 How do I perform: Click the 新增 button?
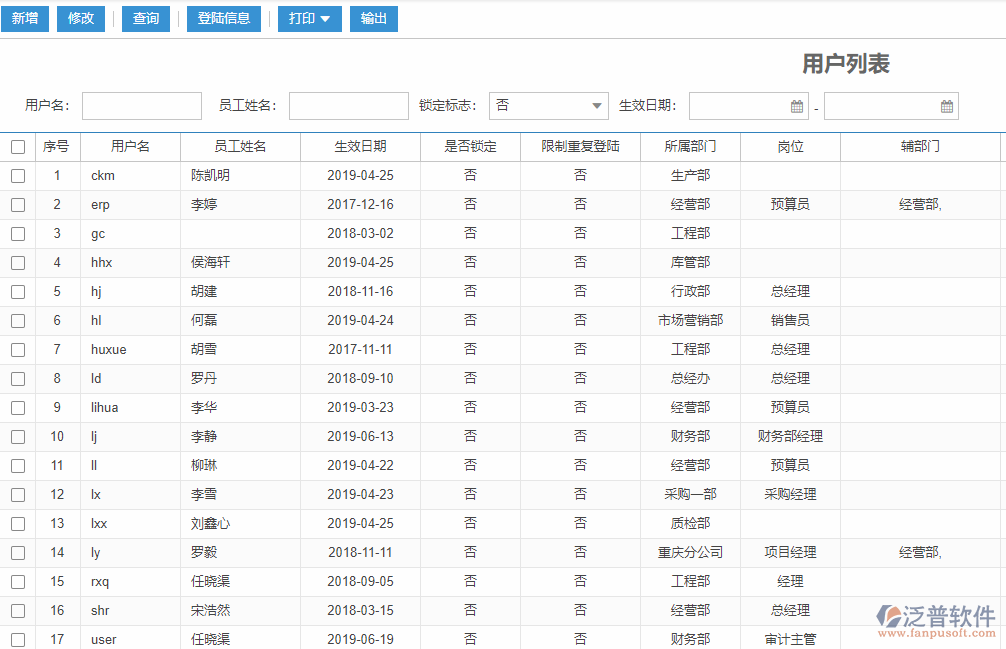pos(24,18)
